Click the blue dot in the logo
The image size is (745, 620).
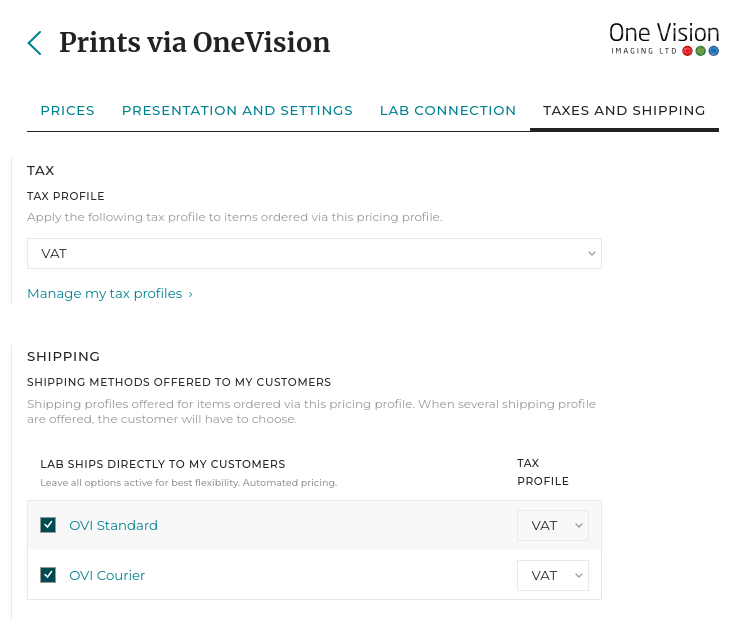coord(714,51)
